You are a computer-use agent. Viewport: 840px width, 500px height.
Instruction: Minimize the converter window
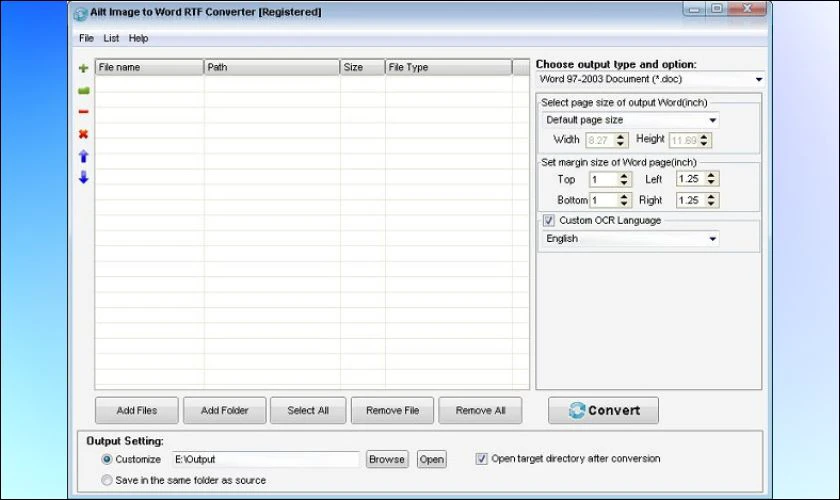pos(694,9)
